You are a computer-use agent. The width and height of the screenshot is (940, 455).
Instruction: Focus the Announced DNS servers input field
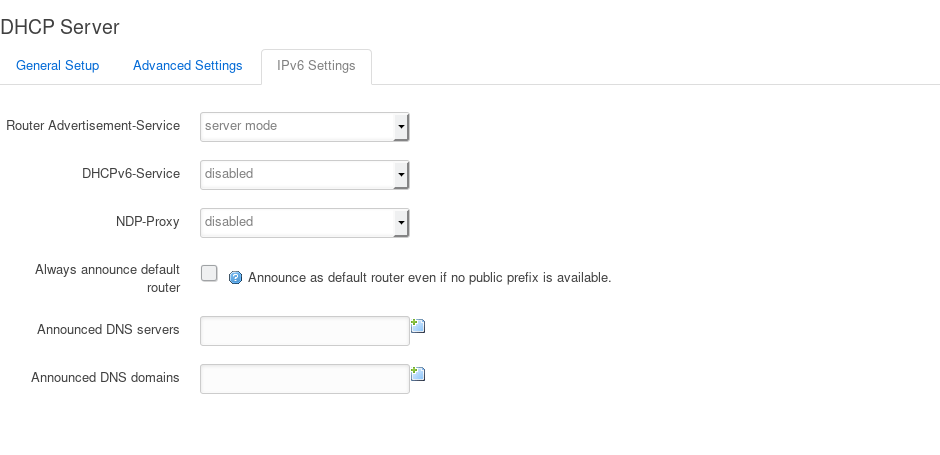pos(305,331)
